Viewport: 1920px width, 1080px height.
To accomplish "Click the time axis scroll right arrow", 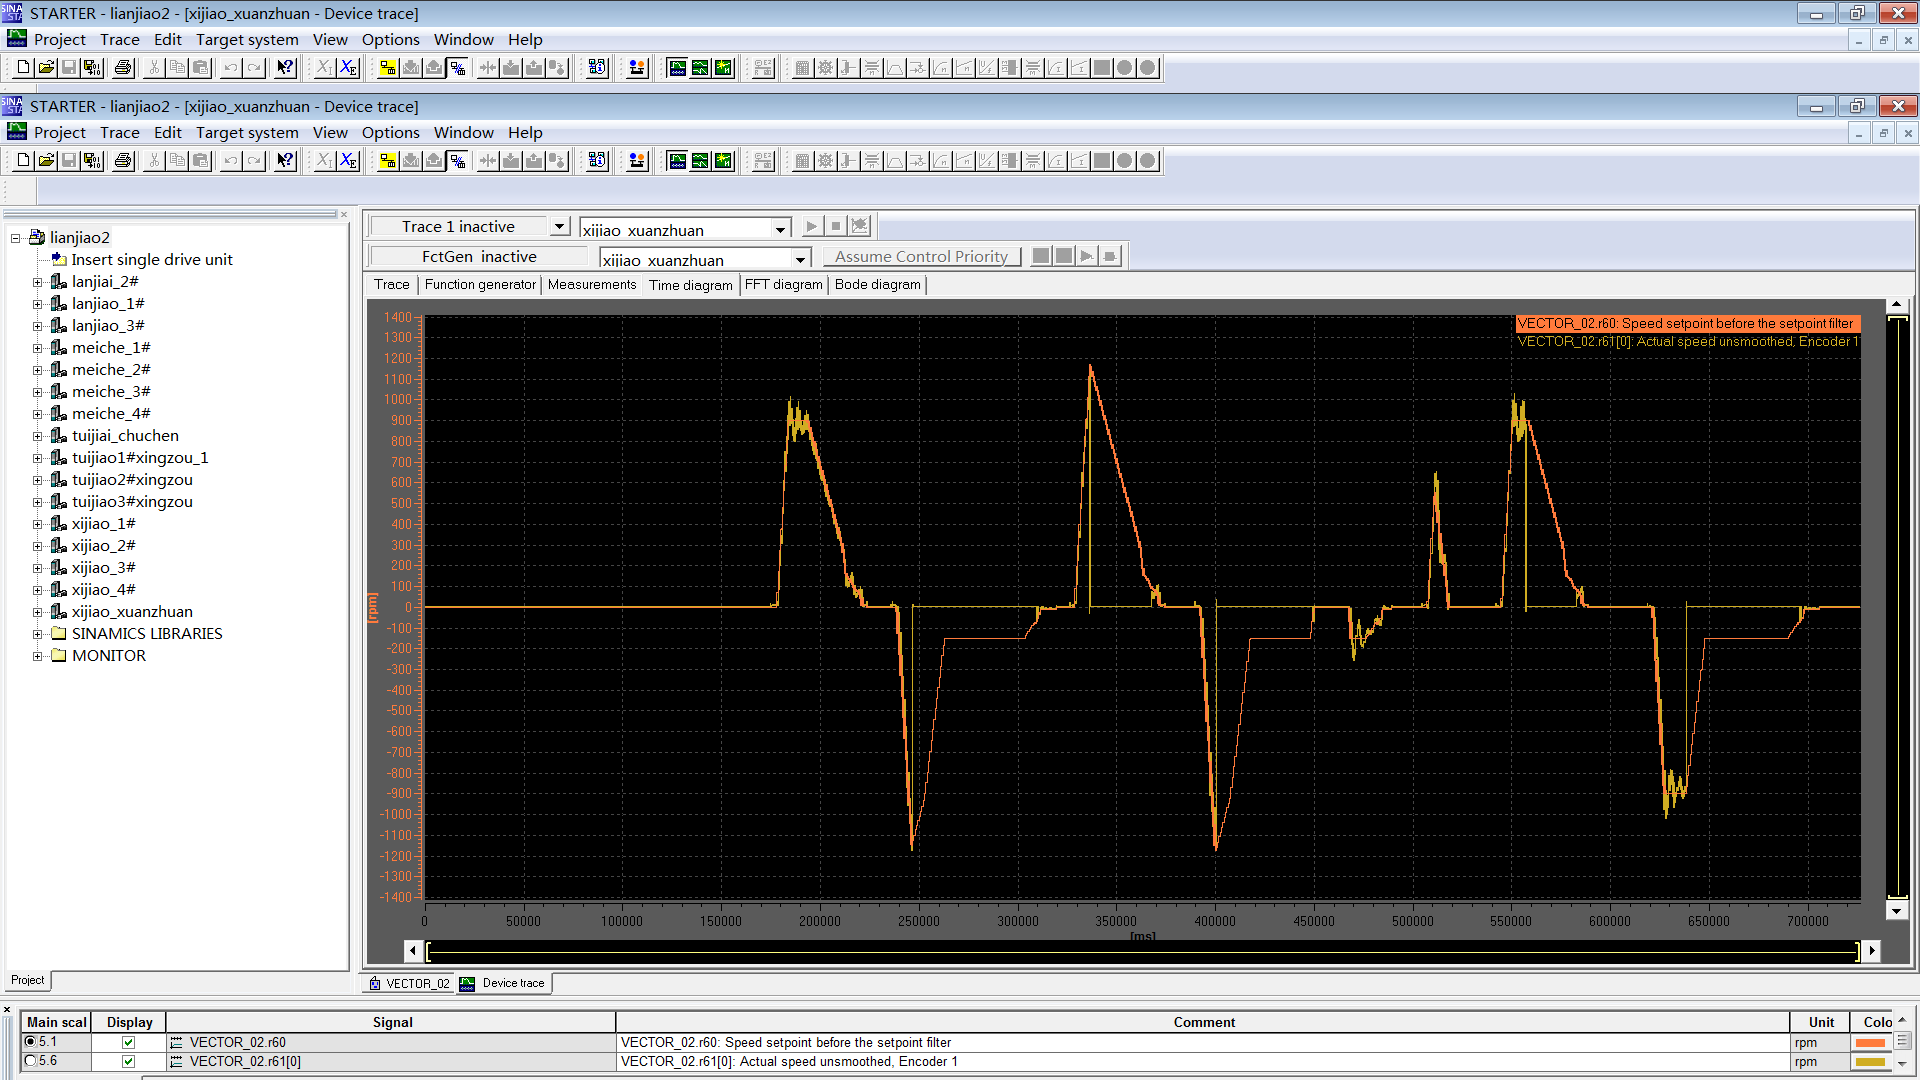I will pyautogui.click(x=1872, y=950).
